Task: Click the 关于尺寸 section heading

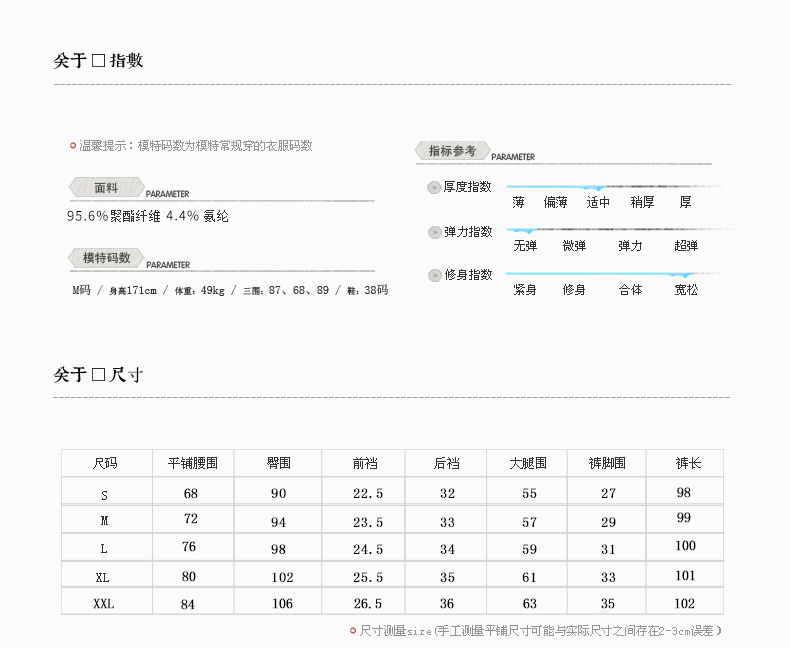Action: pos(98,374)
